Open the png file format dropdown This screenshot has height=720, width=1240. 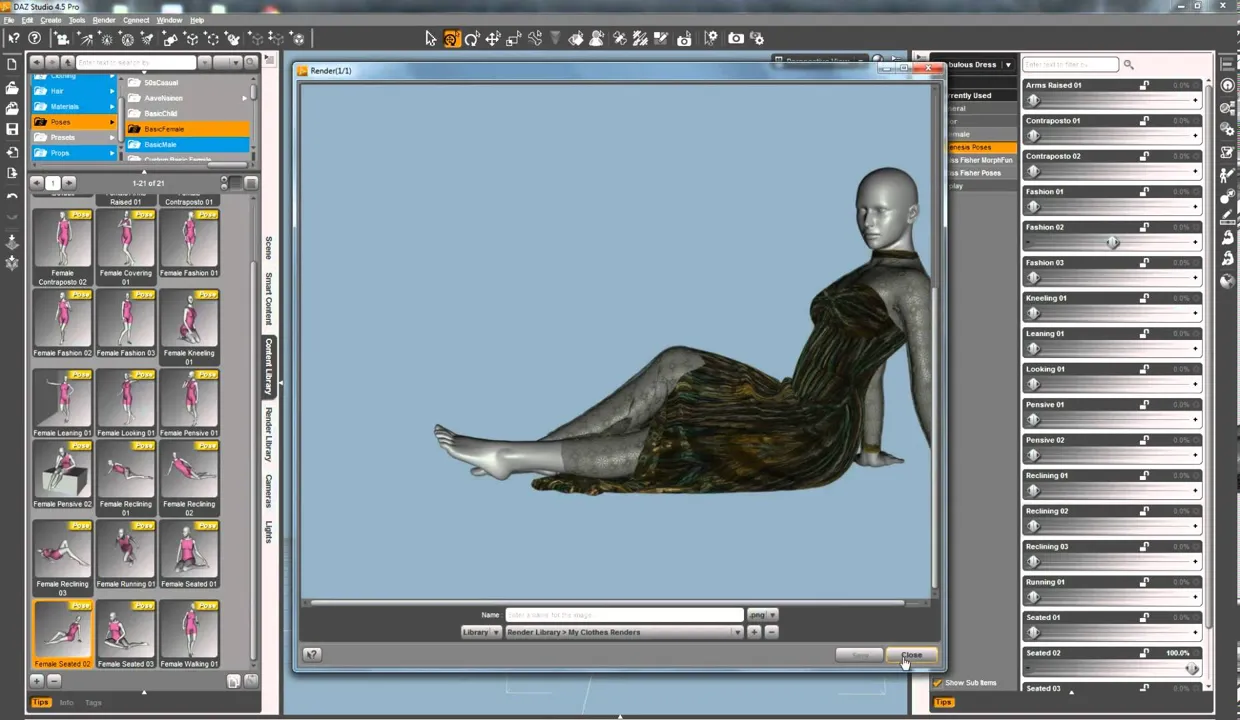point(763,615)
